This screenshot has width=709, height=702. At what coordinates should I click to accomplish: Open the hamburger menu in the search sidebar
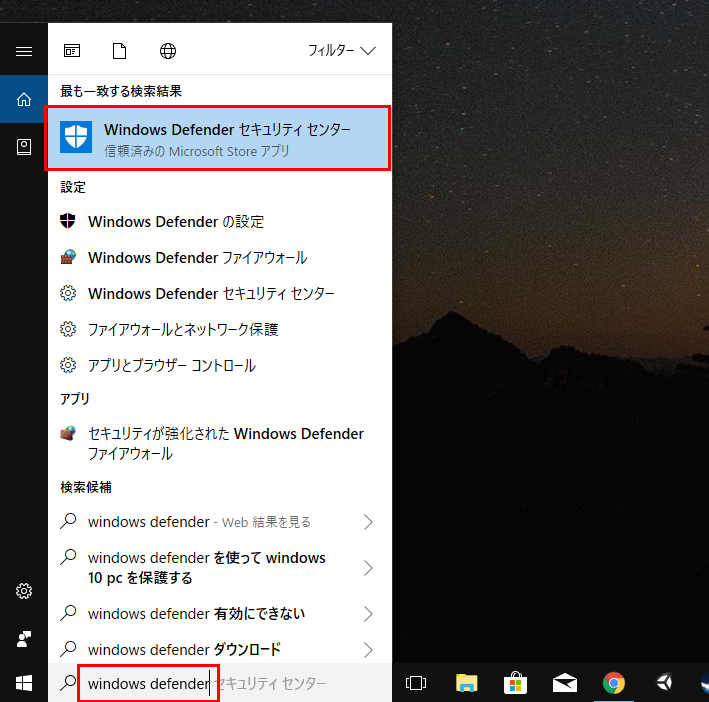(x=24, y=51)
